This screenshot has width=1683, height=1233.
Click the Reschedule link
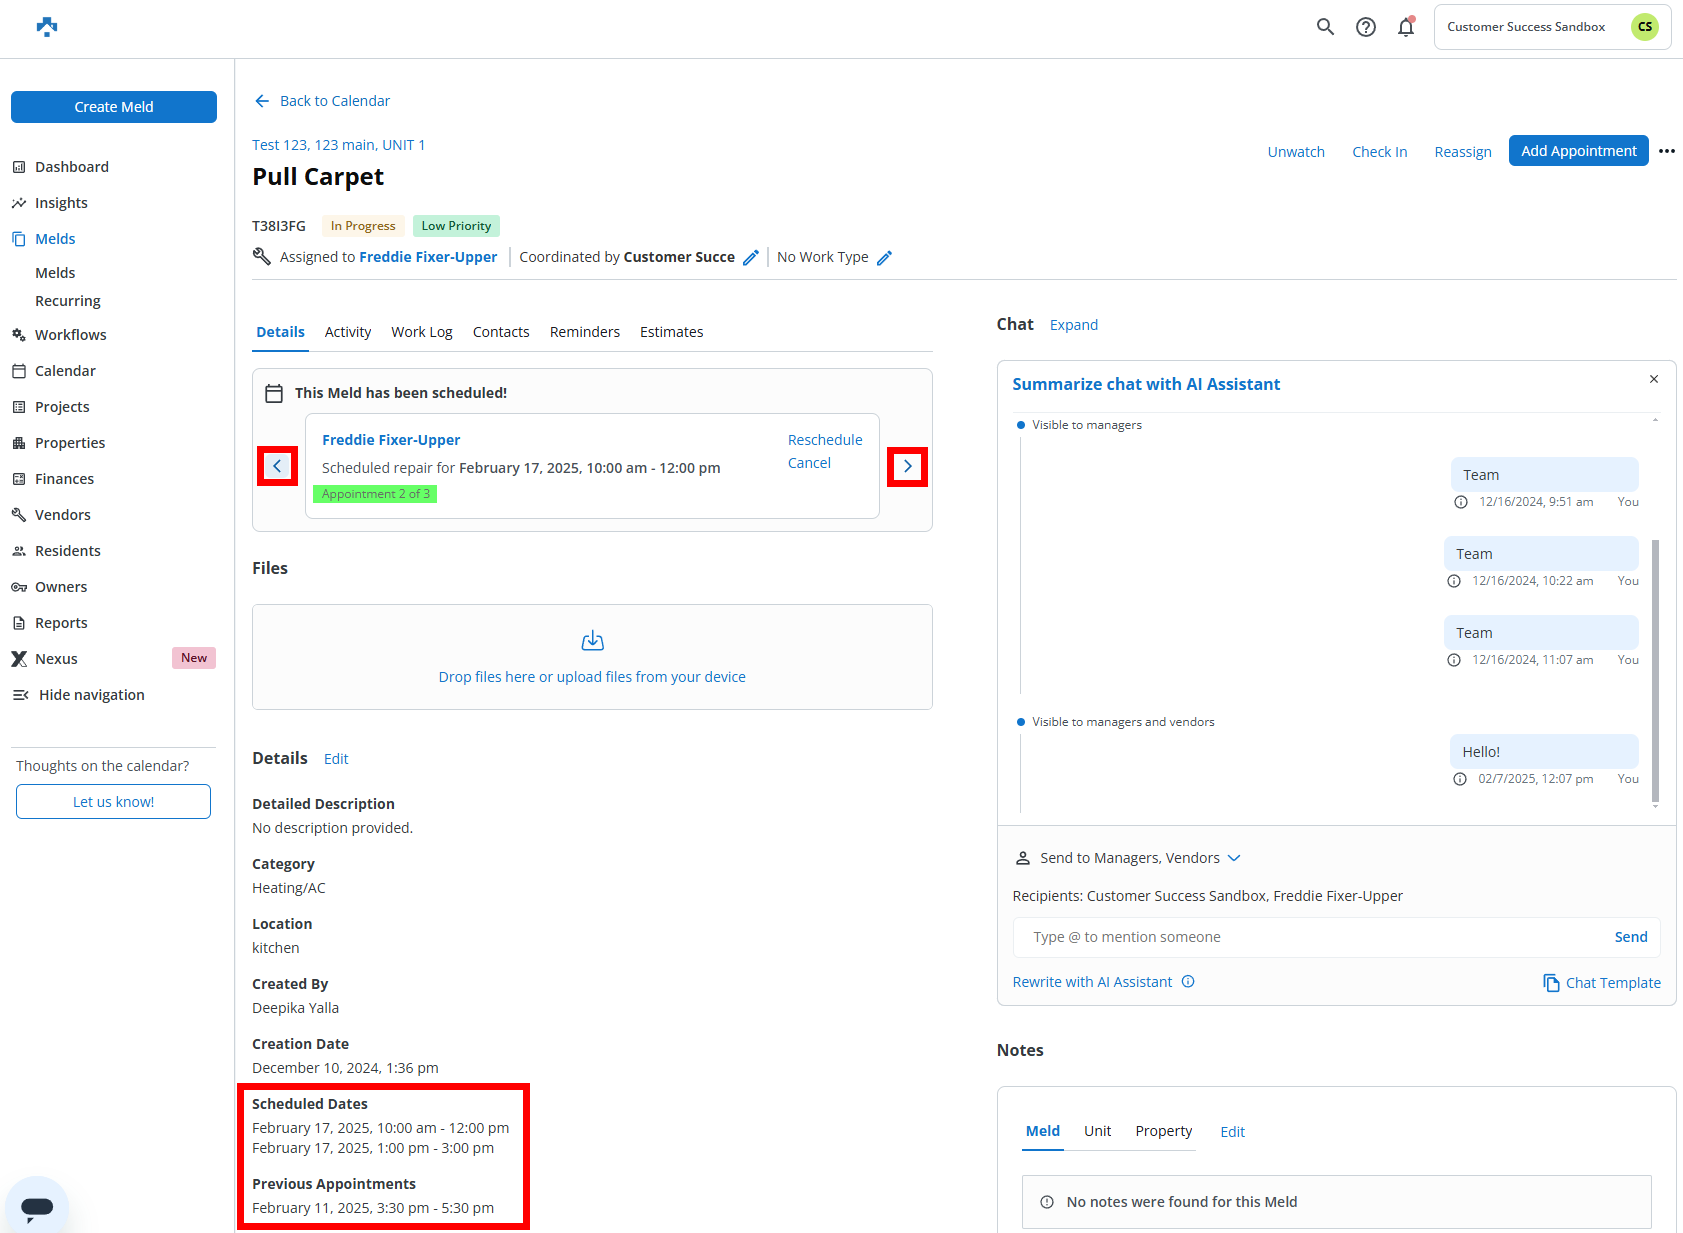[x=824, y=440]
